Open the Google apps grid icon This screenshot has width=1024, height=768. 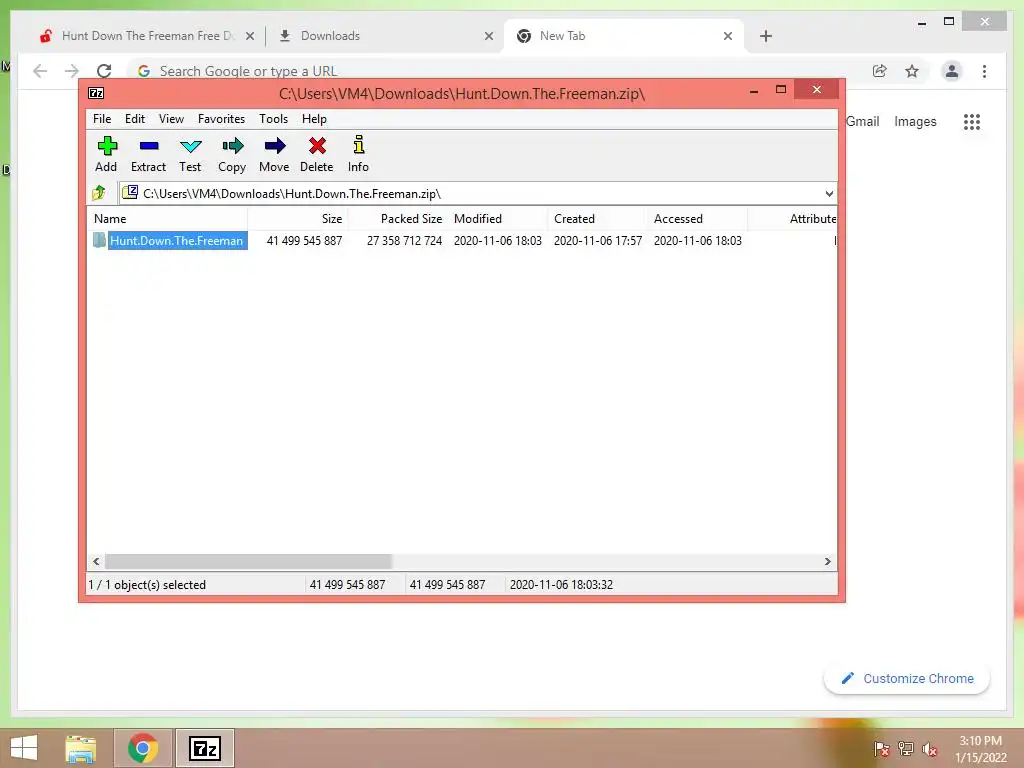pyautogui.click(x=972, y=121)
